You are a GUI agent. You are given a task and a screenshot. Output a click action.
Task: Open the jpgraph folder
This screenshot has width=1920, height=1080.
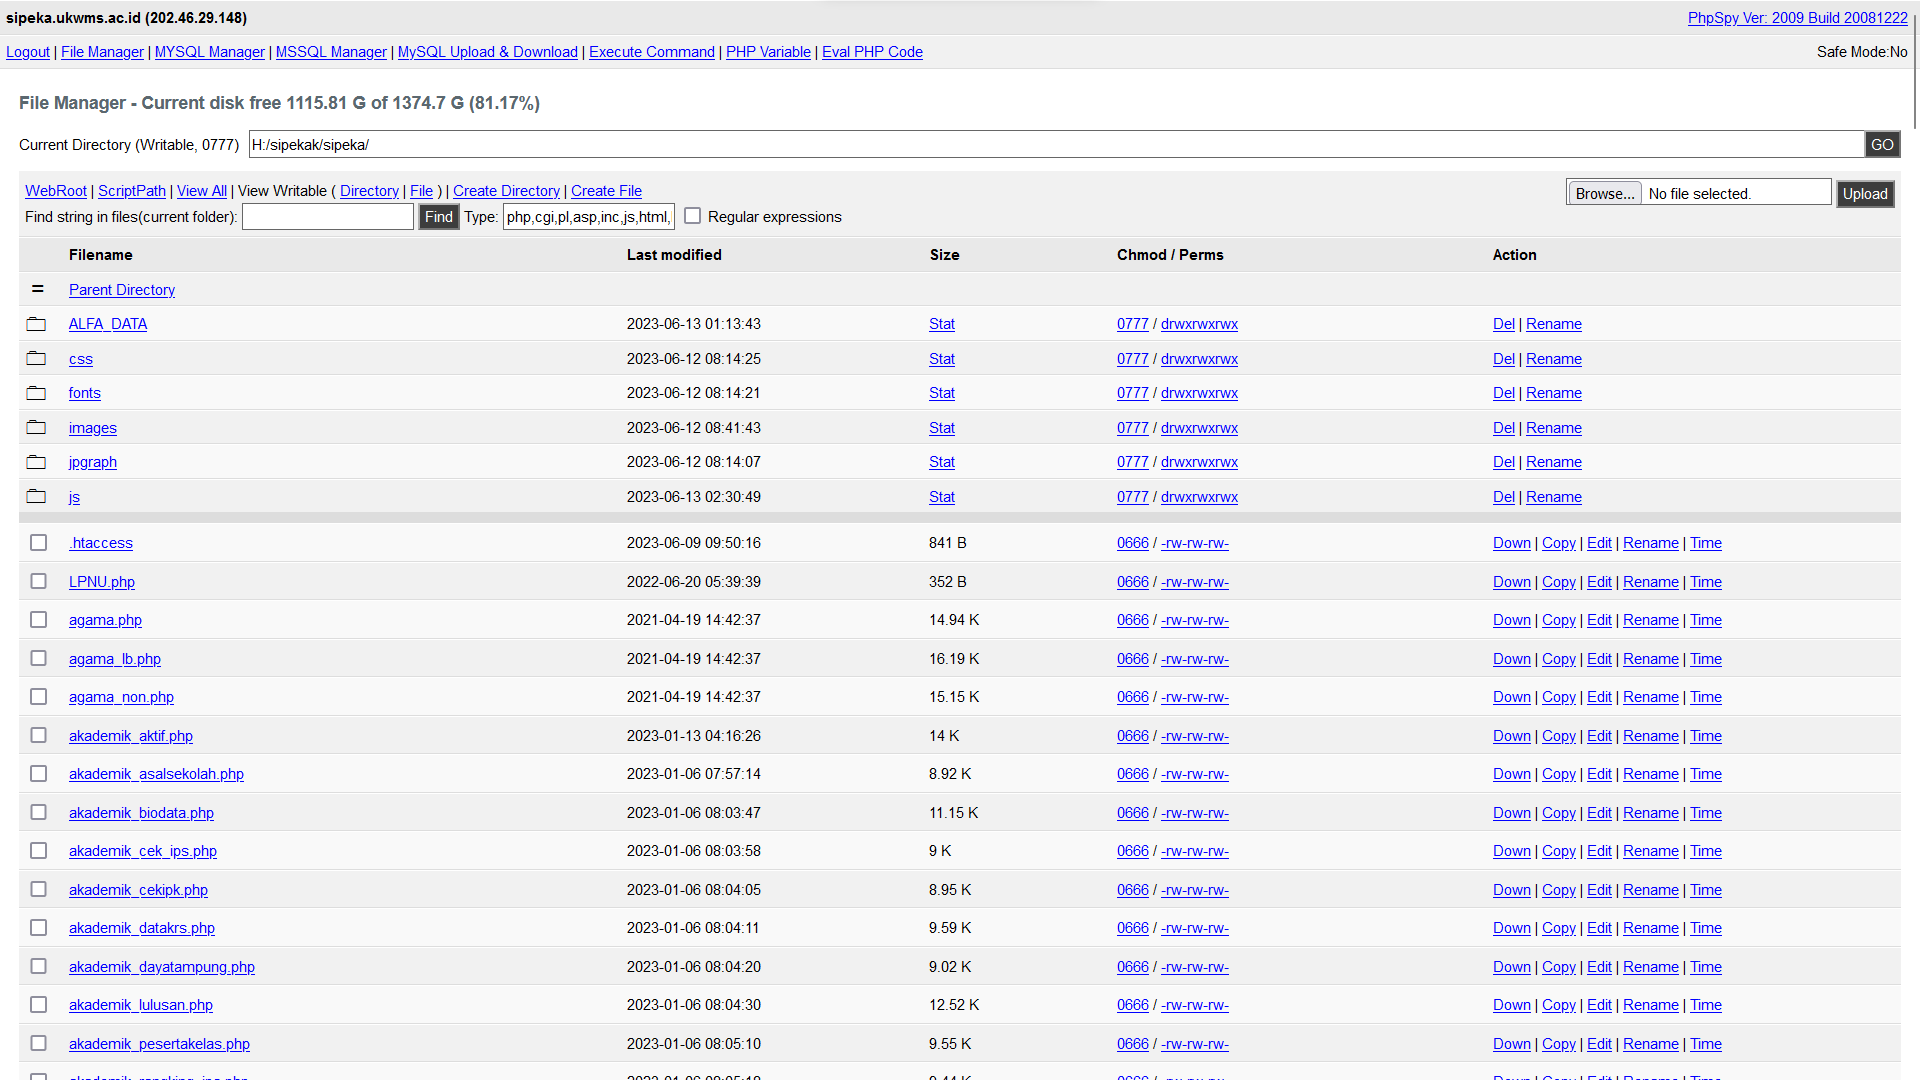[x=93, y=462]
